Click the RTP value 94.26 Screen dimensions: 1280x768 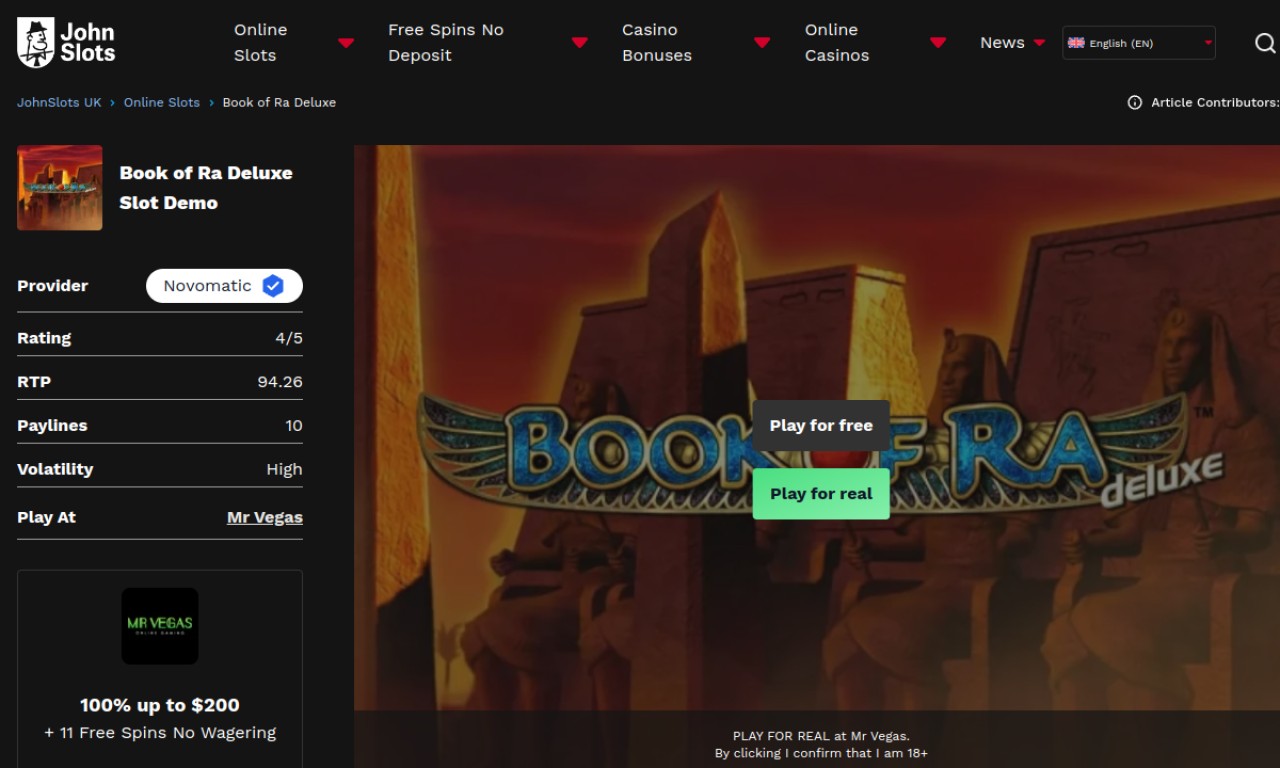coord(280,382)
